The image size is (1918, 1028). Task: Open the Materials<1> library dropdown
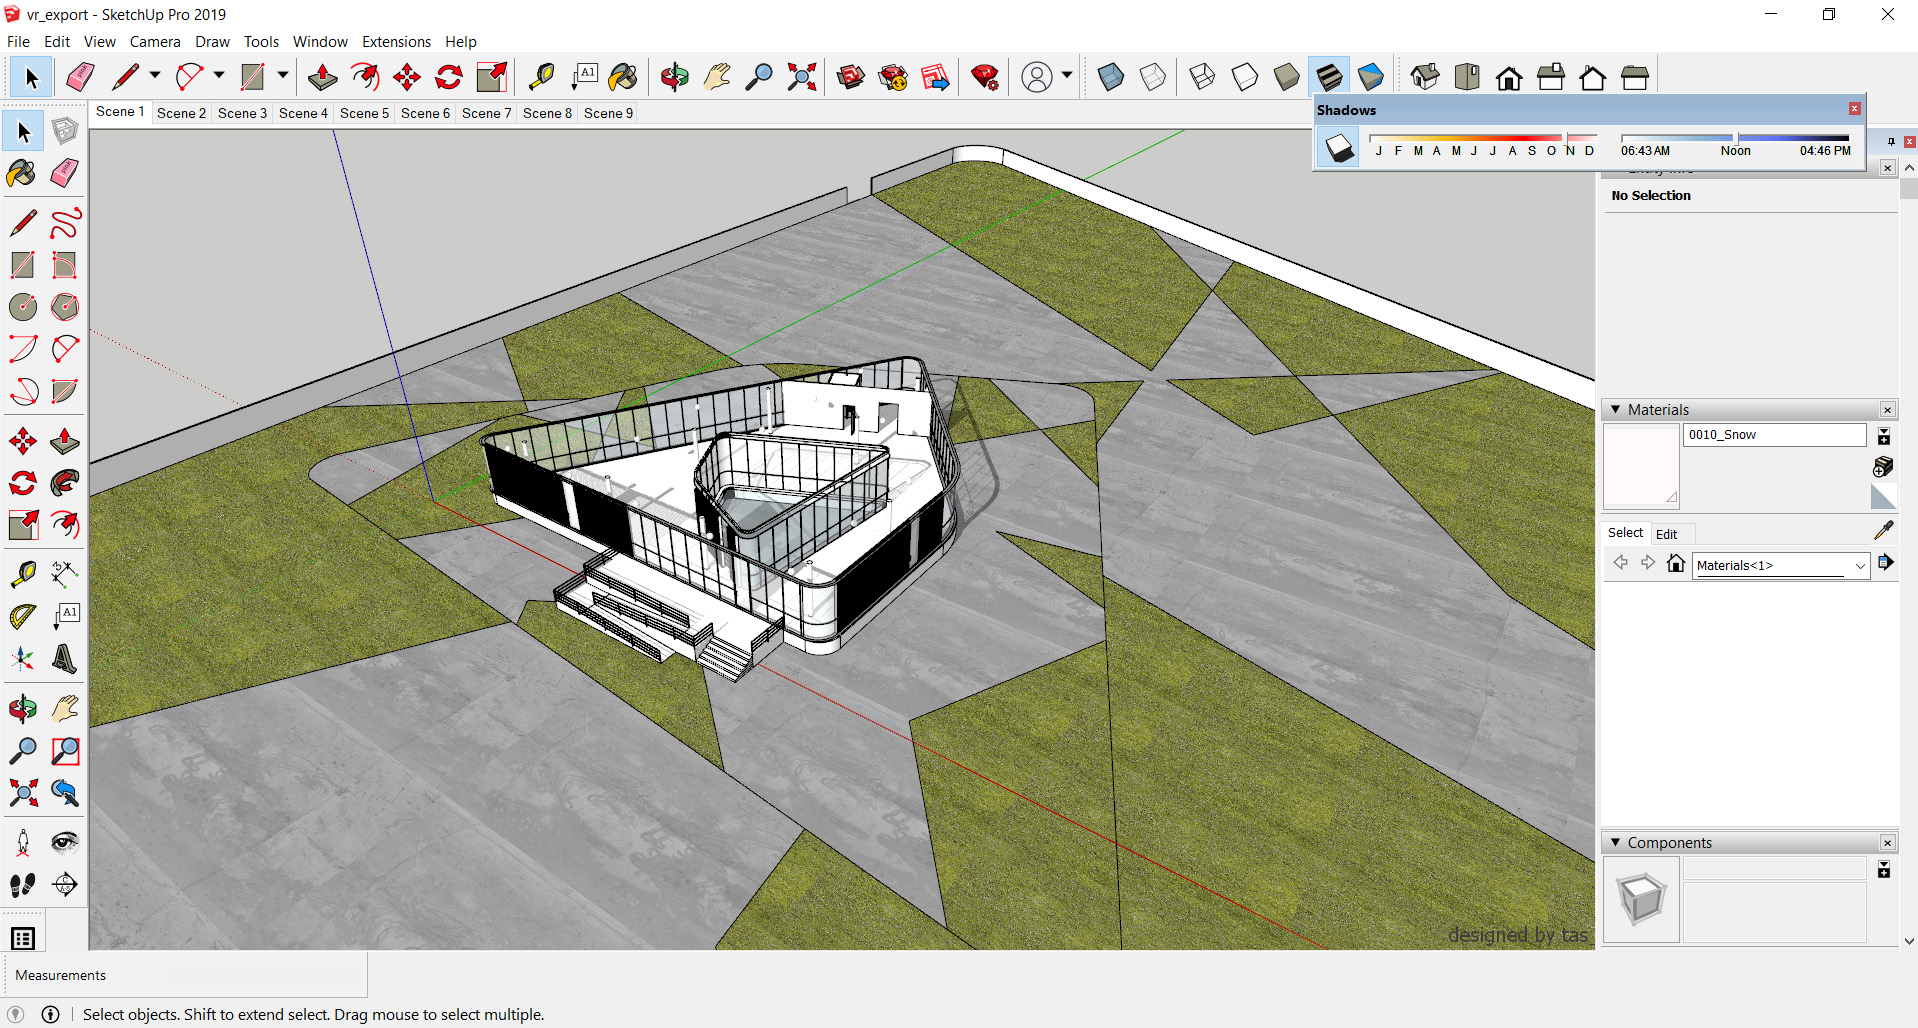point(1859,566)
